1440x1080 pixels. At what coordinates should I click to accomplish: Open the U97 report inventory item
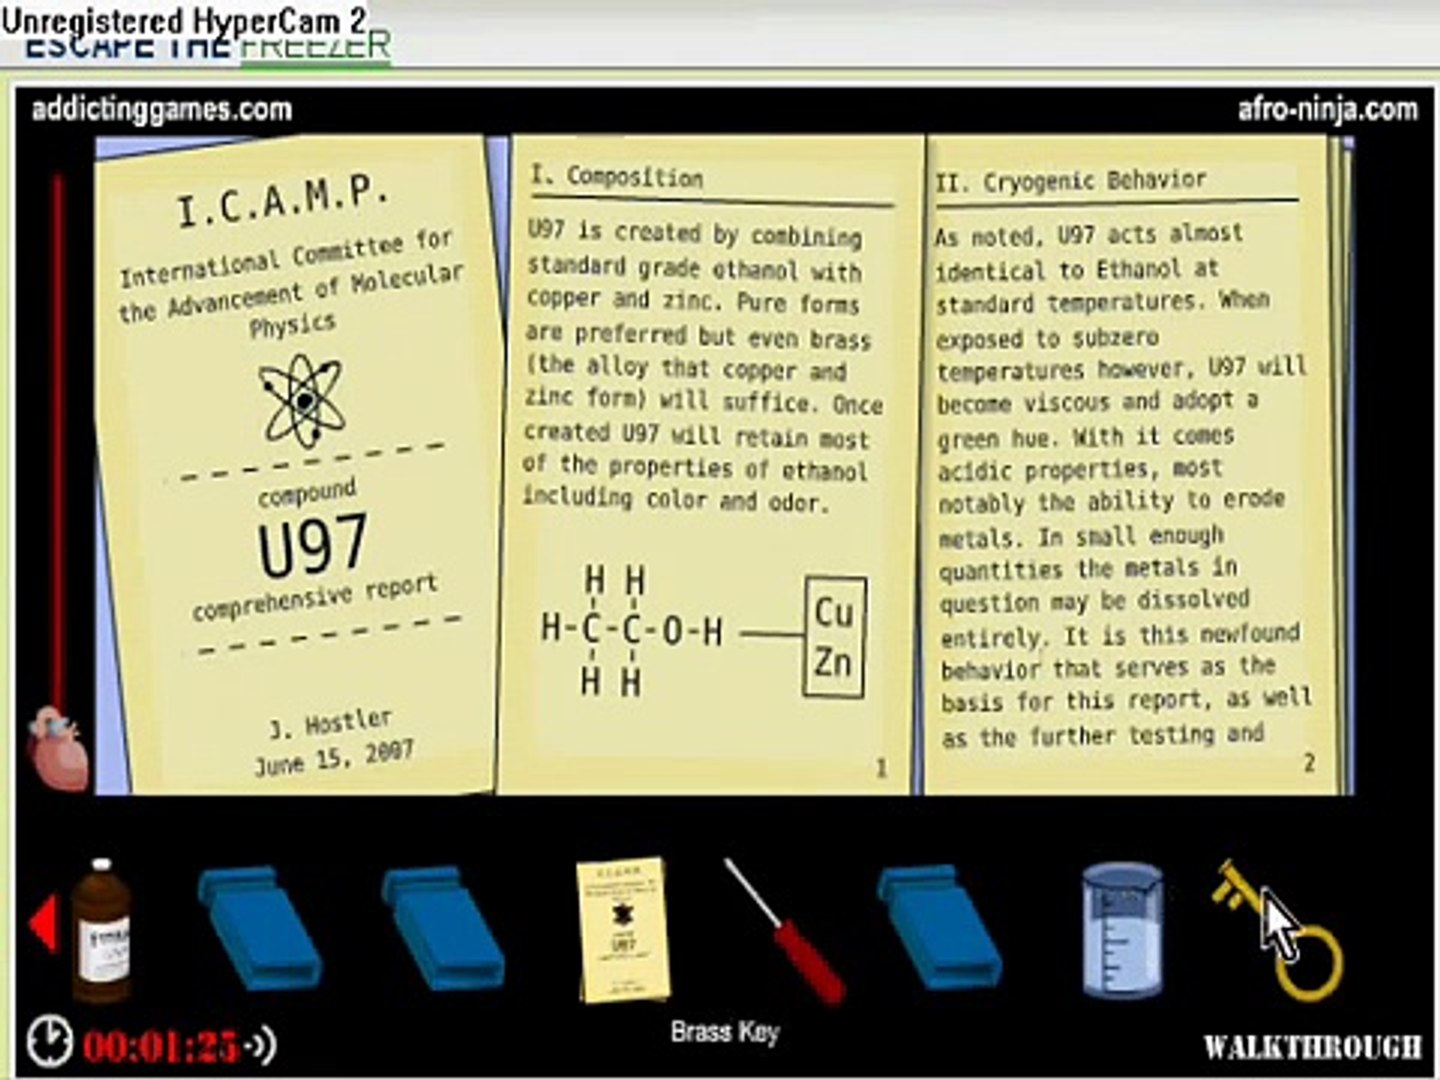pos(623,929)
